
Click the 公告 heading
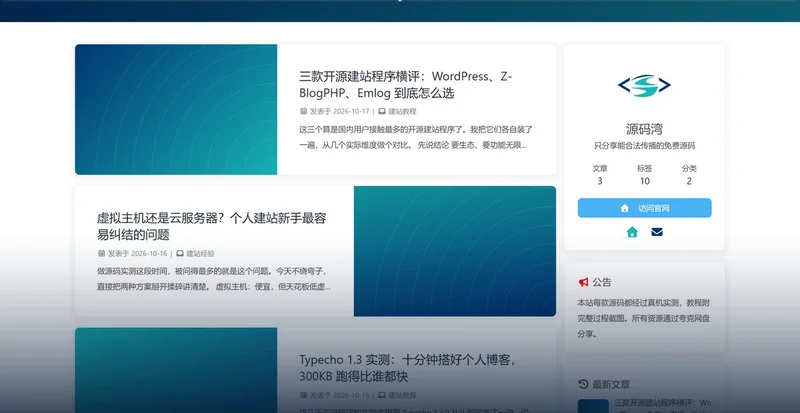coord(602,282)
